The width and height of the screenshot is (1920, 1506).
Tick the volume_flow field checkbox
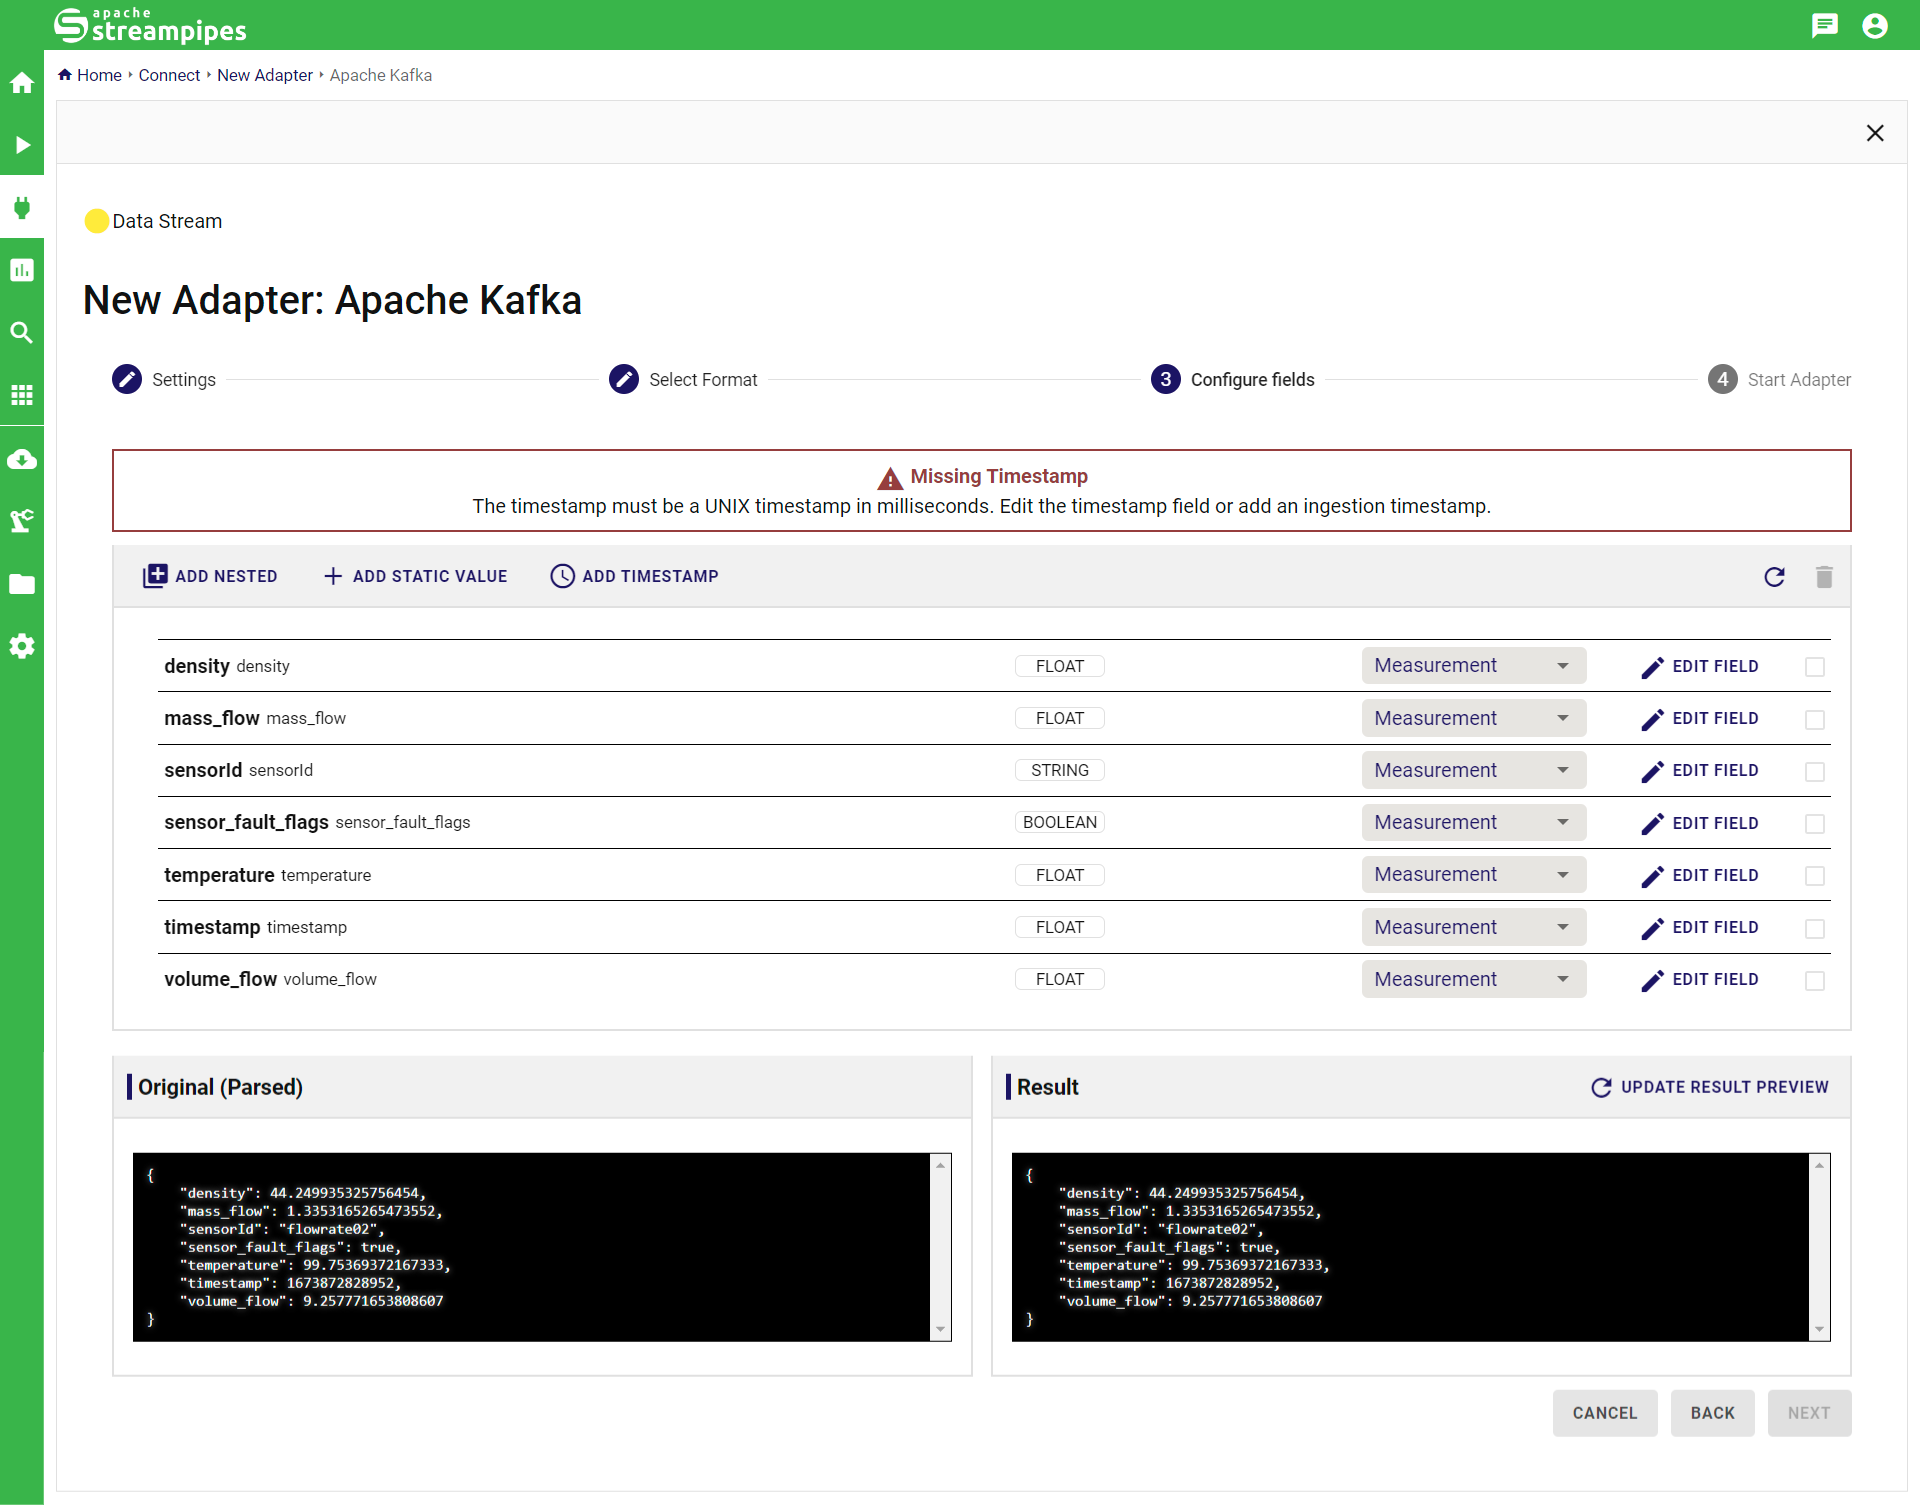[1815, 980]
